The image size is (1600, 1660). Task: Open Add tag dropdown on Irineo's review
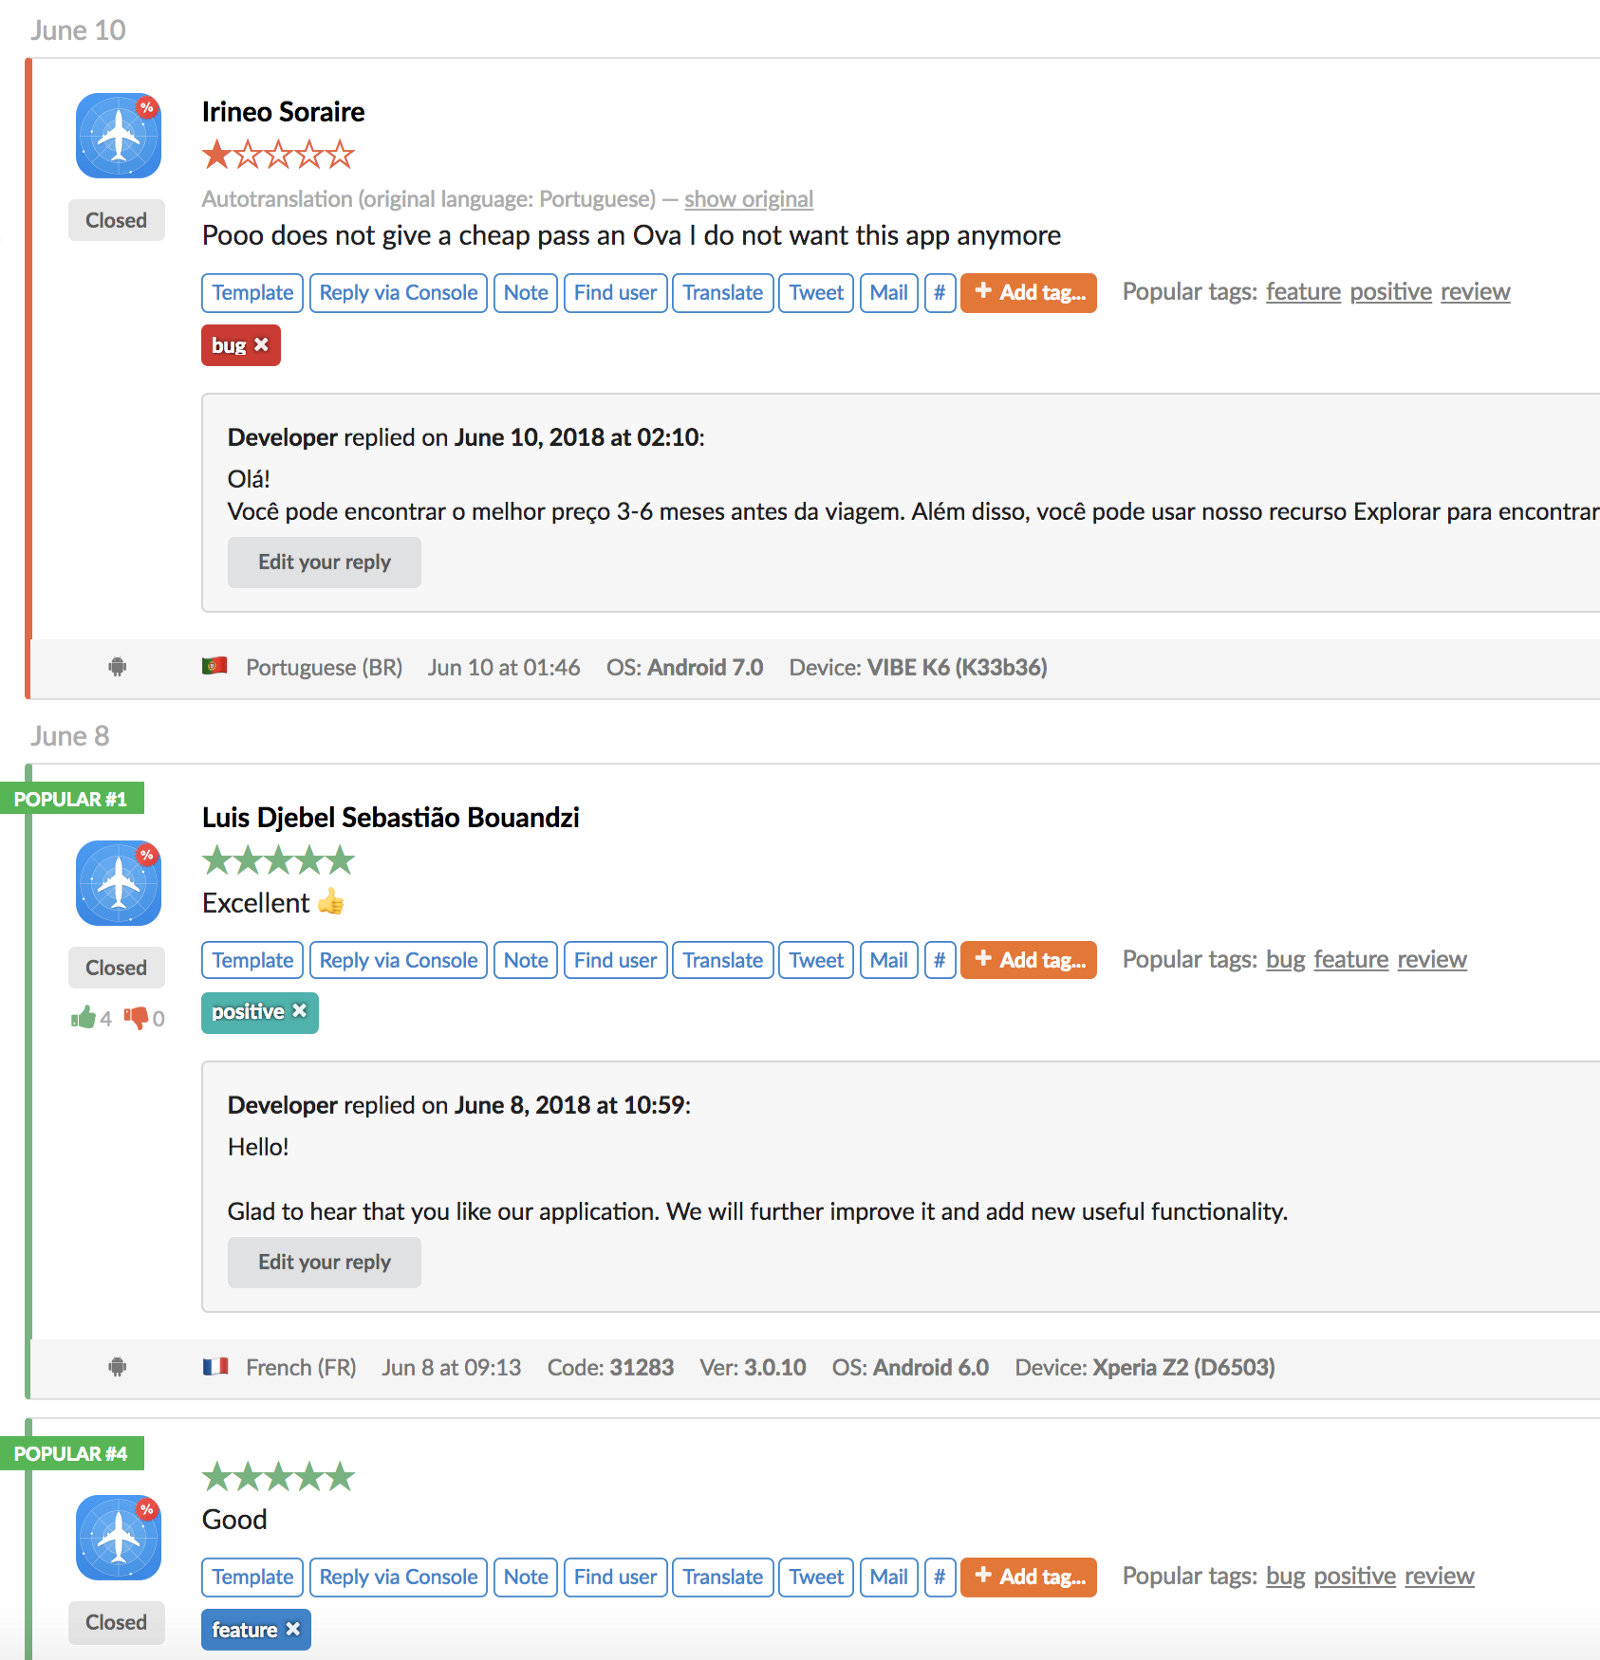coord(1028,293)
